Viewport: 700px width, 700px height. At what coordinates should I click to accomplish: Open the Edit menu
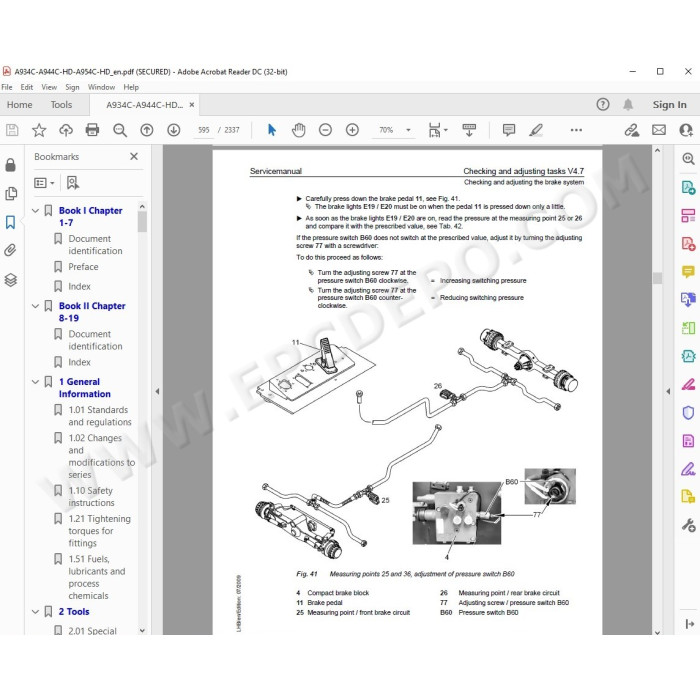click(x=27, y=87)
